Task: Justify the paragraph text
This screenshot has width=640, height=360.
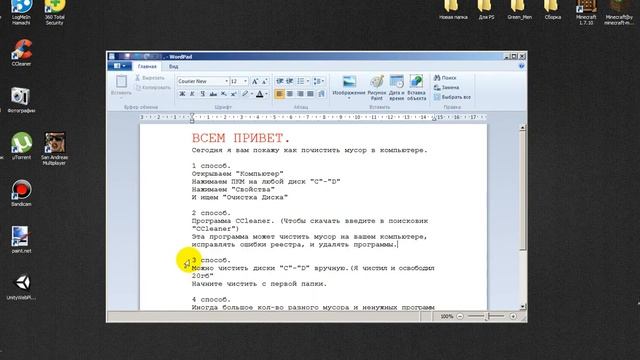Action: 310,94
